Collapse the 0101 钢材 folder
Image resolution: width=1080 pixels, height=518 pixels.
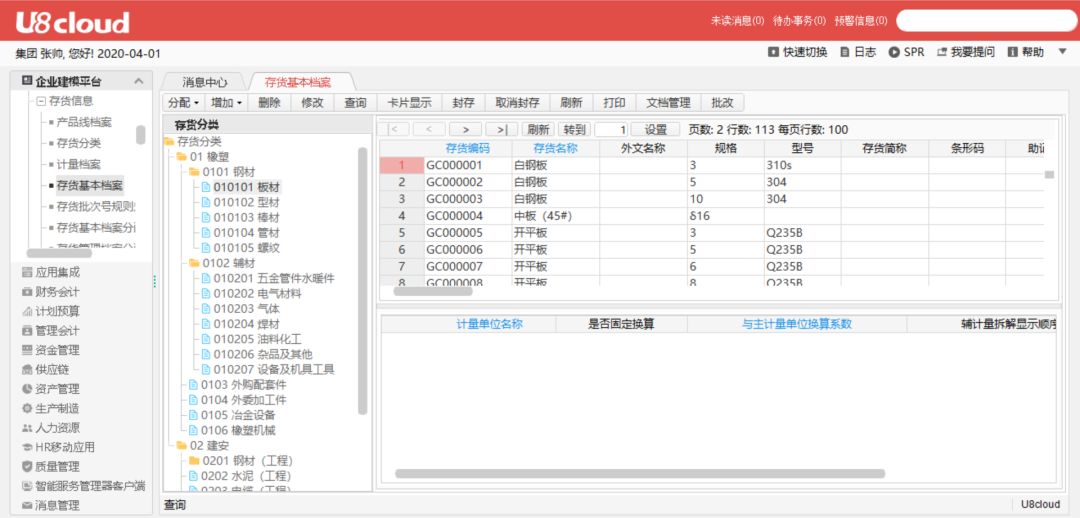pyautogui.click(x=194, y=172)
